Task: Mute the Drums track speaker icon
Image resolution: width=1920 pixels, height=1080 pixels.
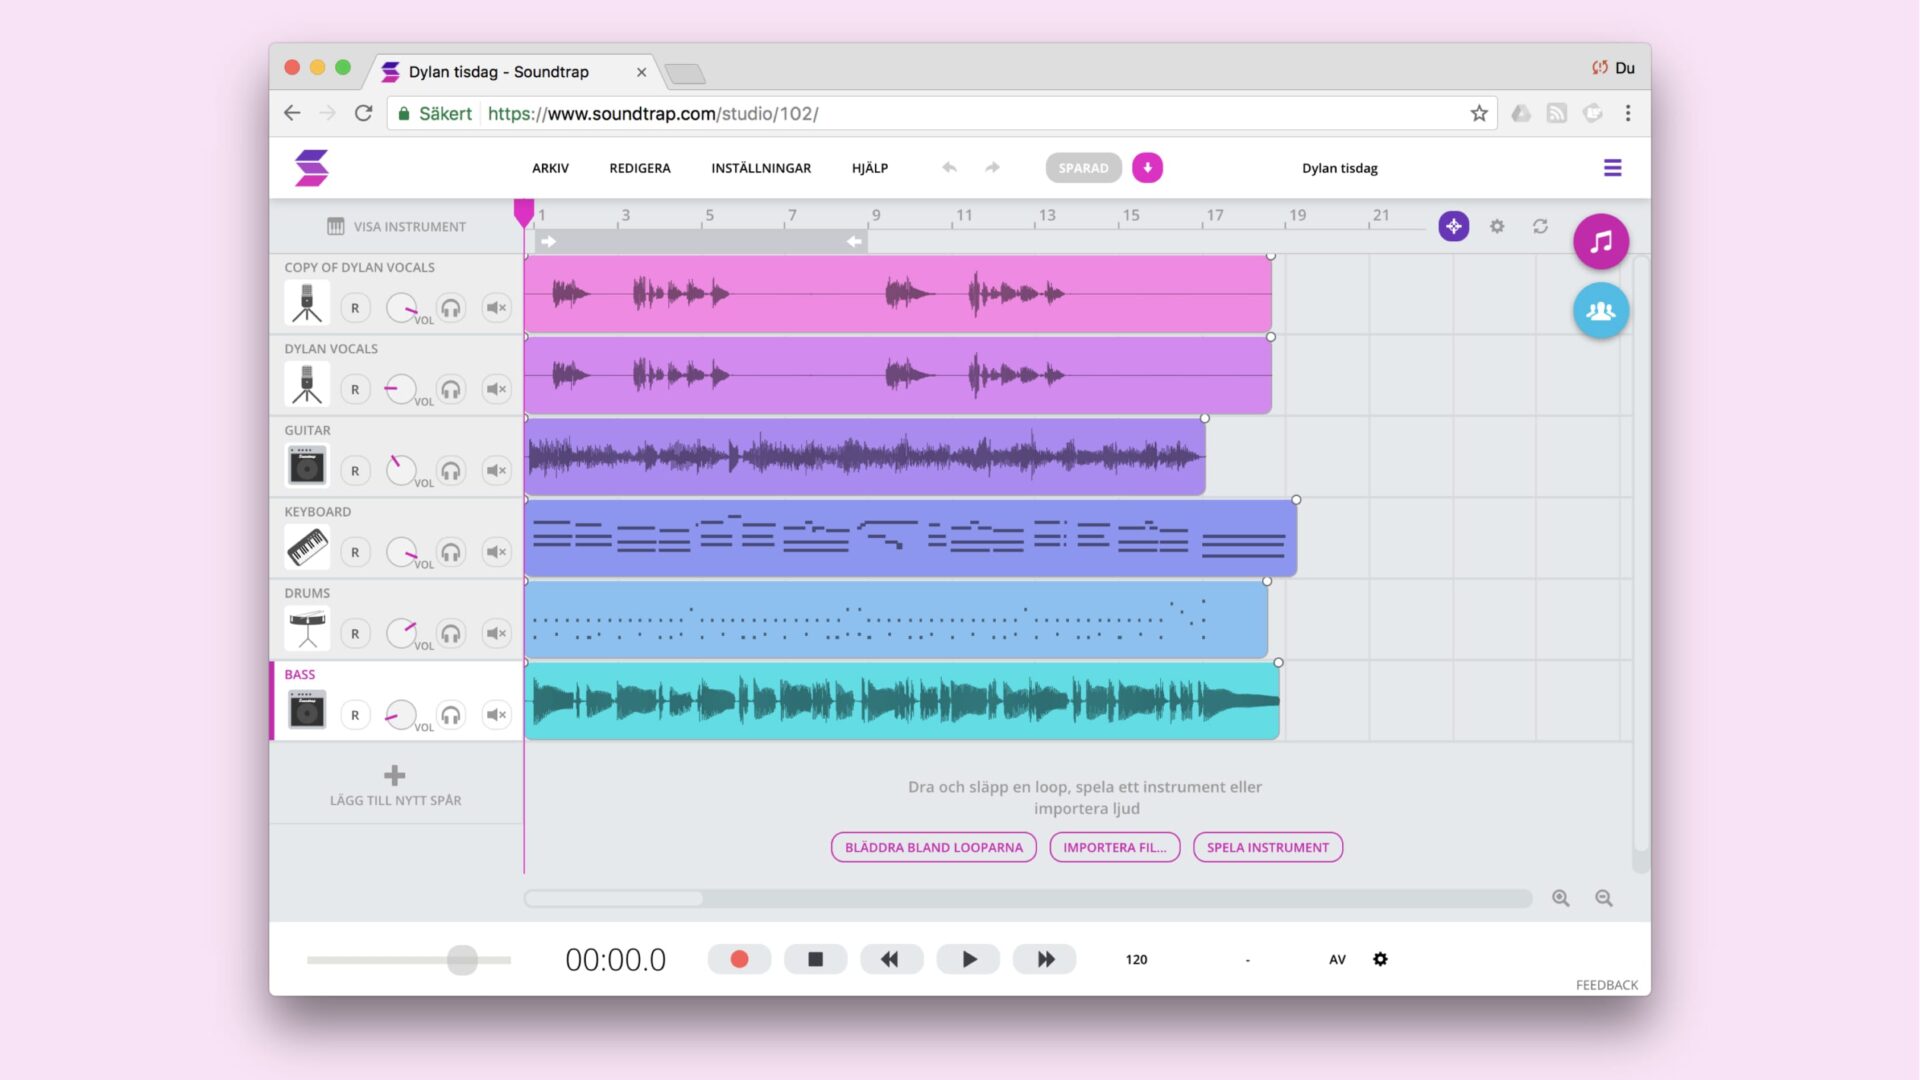Action: (x=495, y=632)
